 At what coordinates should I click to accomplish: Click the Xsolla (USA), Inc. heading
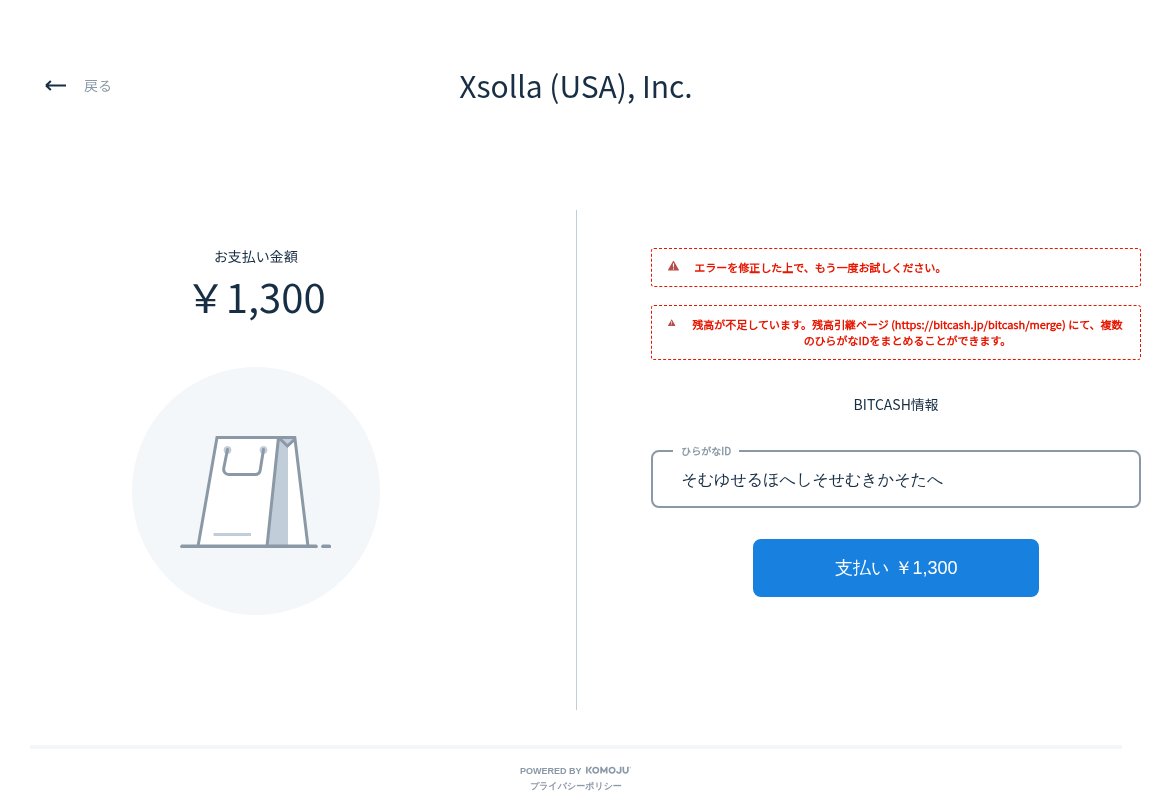[575, 87]
